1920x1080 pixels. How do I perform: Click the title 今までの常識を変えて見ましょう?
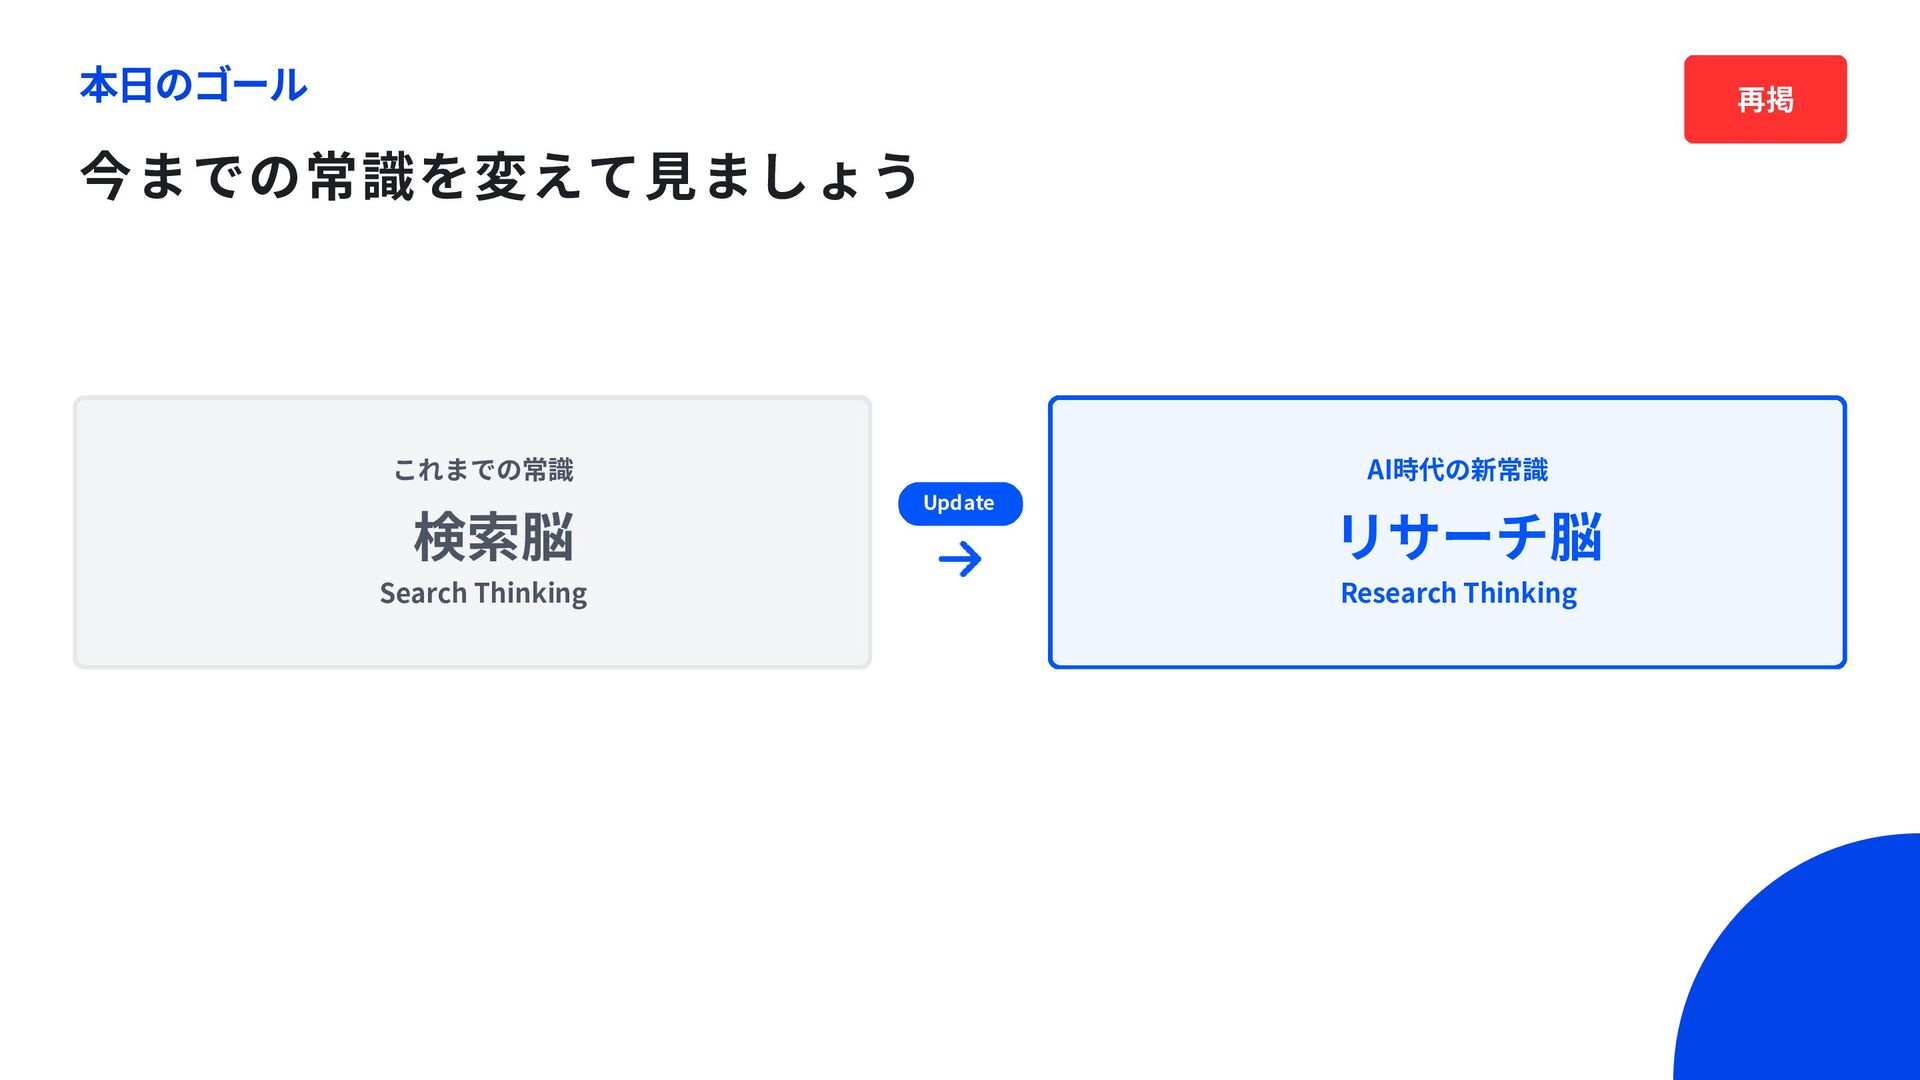pyautogui.click(x=499, y=176)
